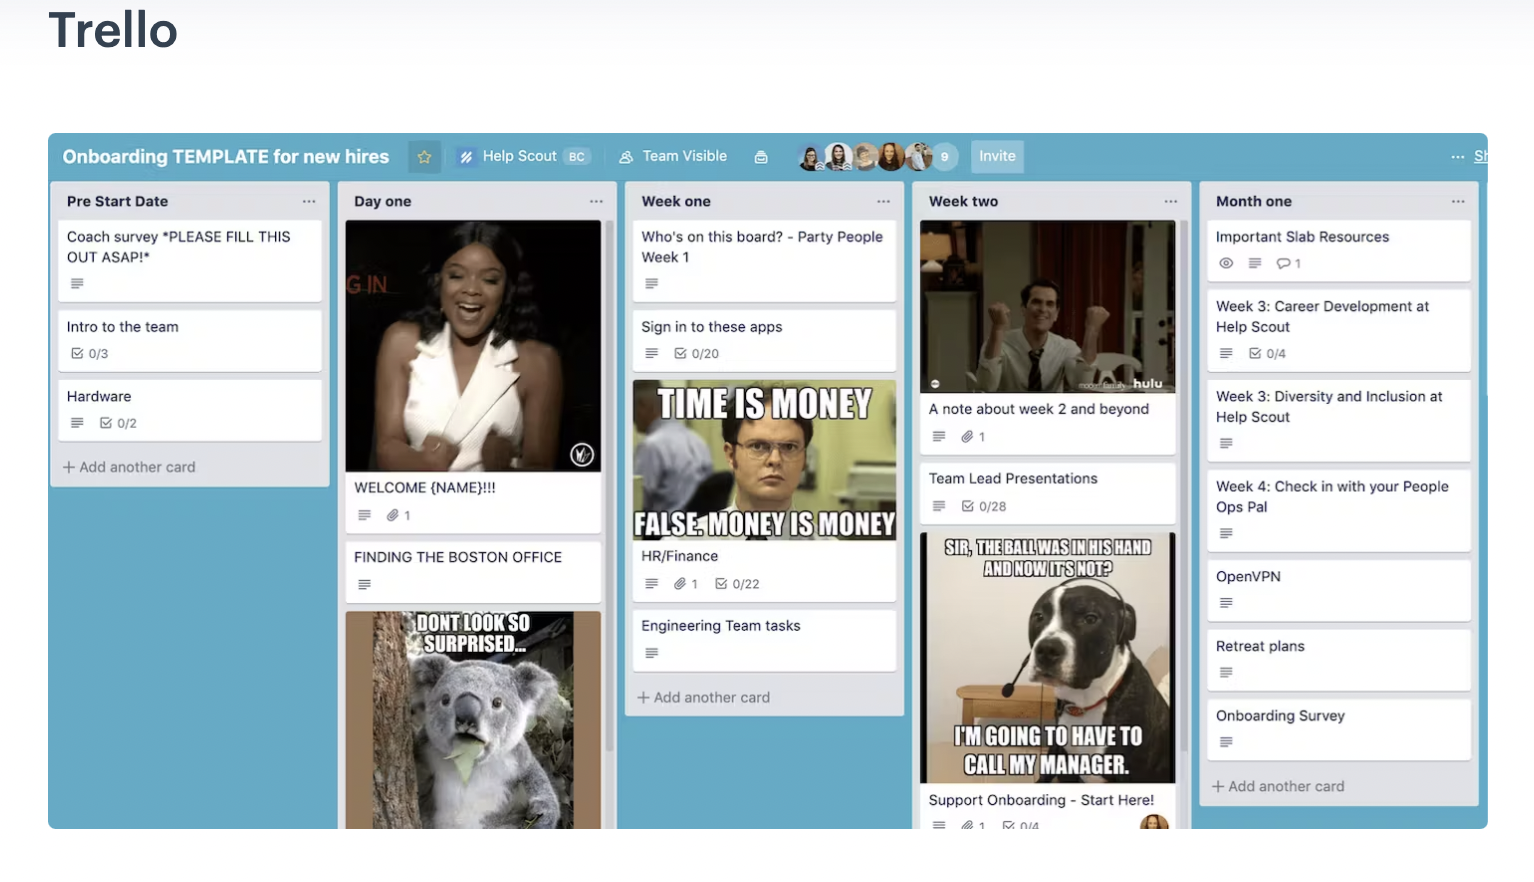Image resolution: width=1534 pixels, height=882 pixels.
Task: Click description icon on Hardware card
Action: pyautogui.click(x=77, y=423)
